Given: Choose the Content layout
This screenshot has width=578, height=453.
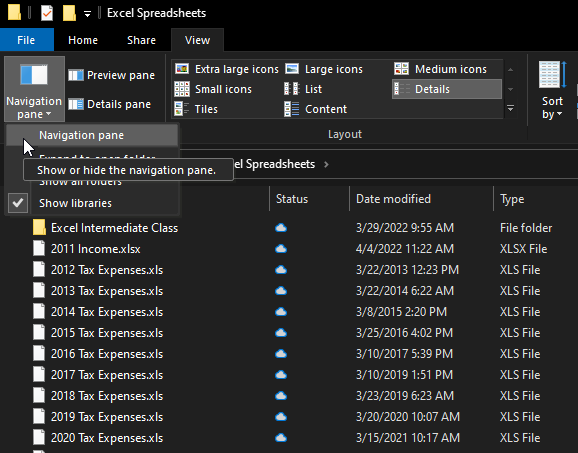Looking at the screenshot, I should click(316, 109).
